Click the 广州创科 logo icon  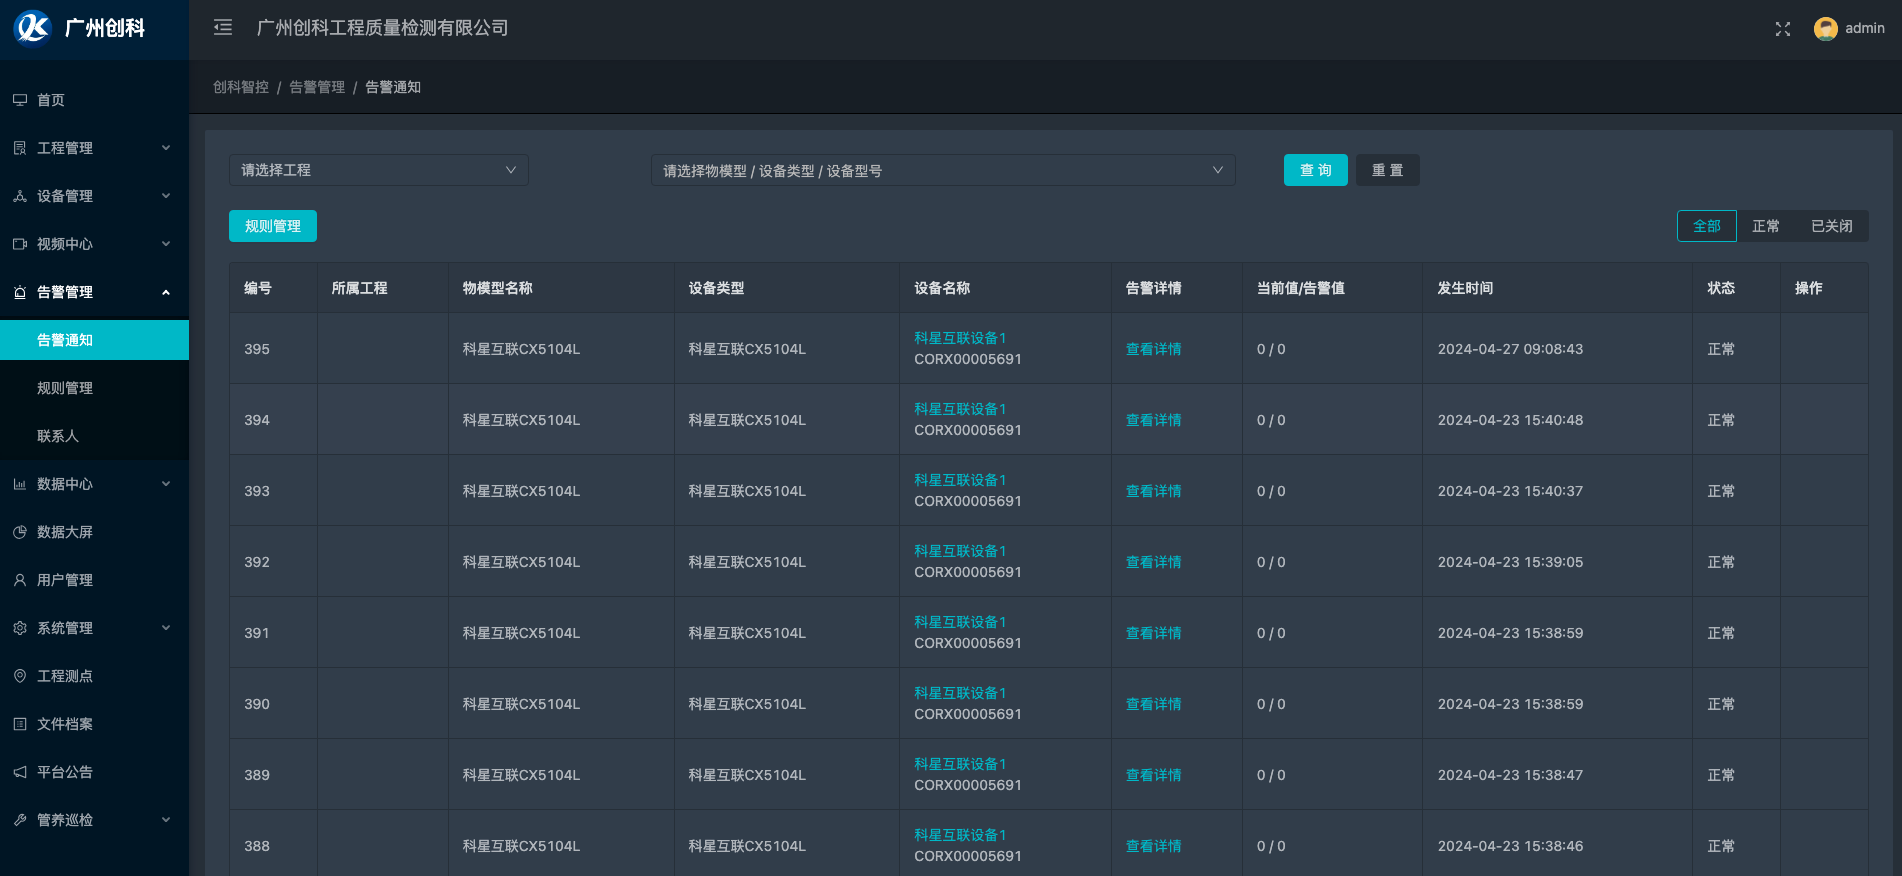(32, 28)
